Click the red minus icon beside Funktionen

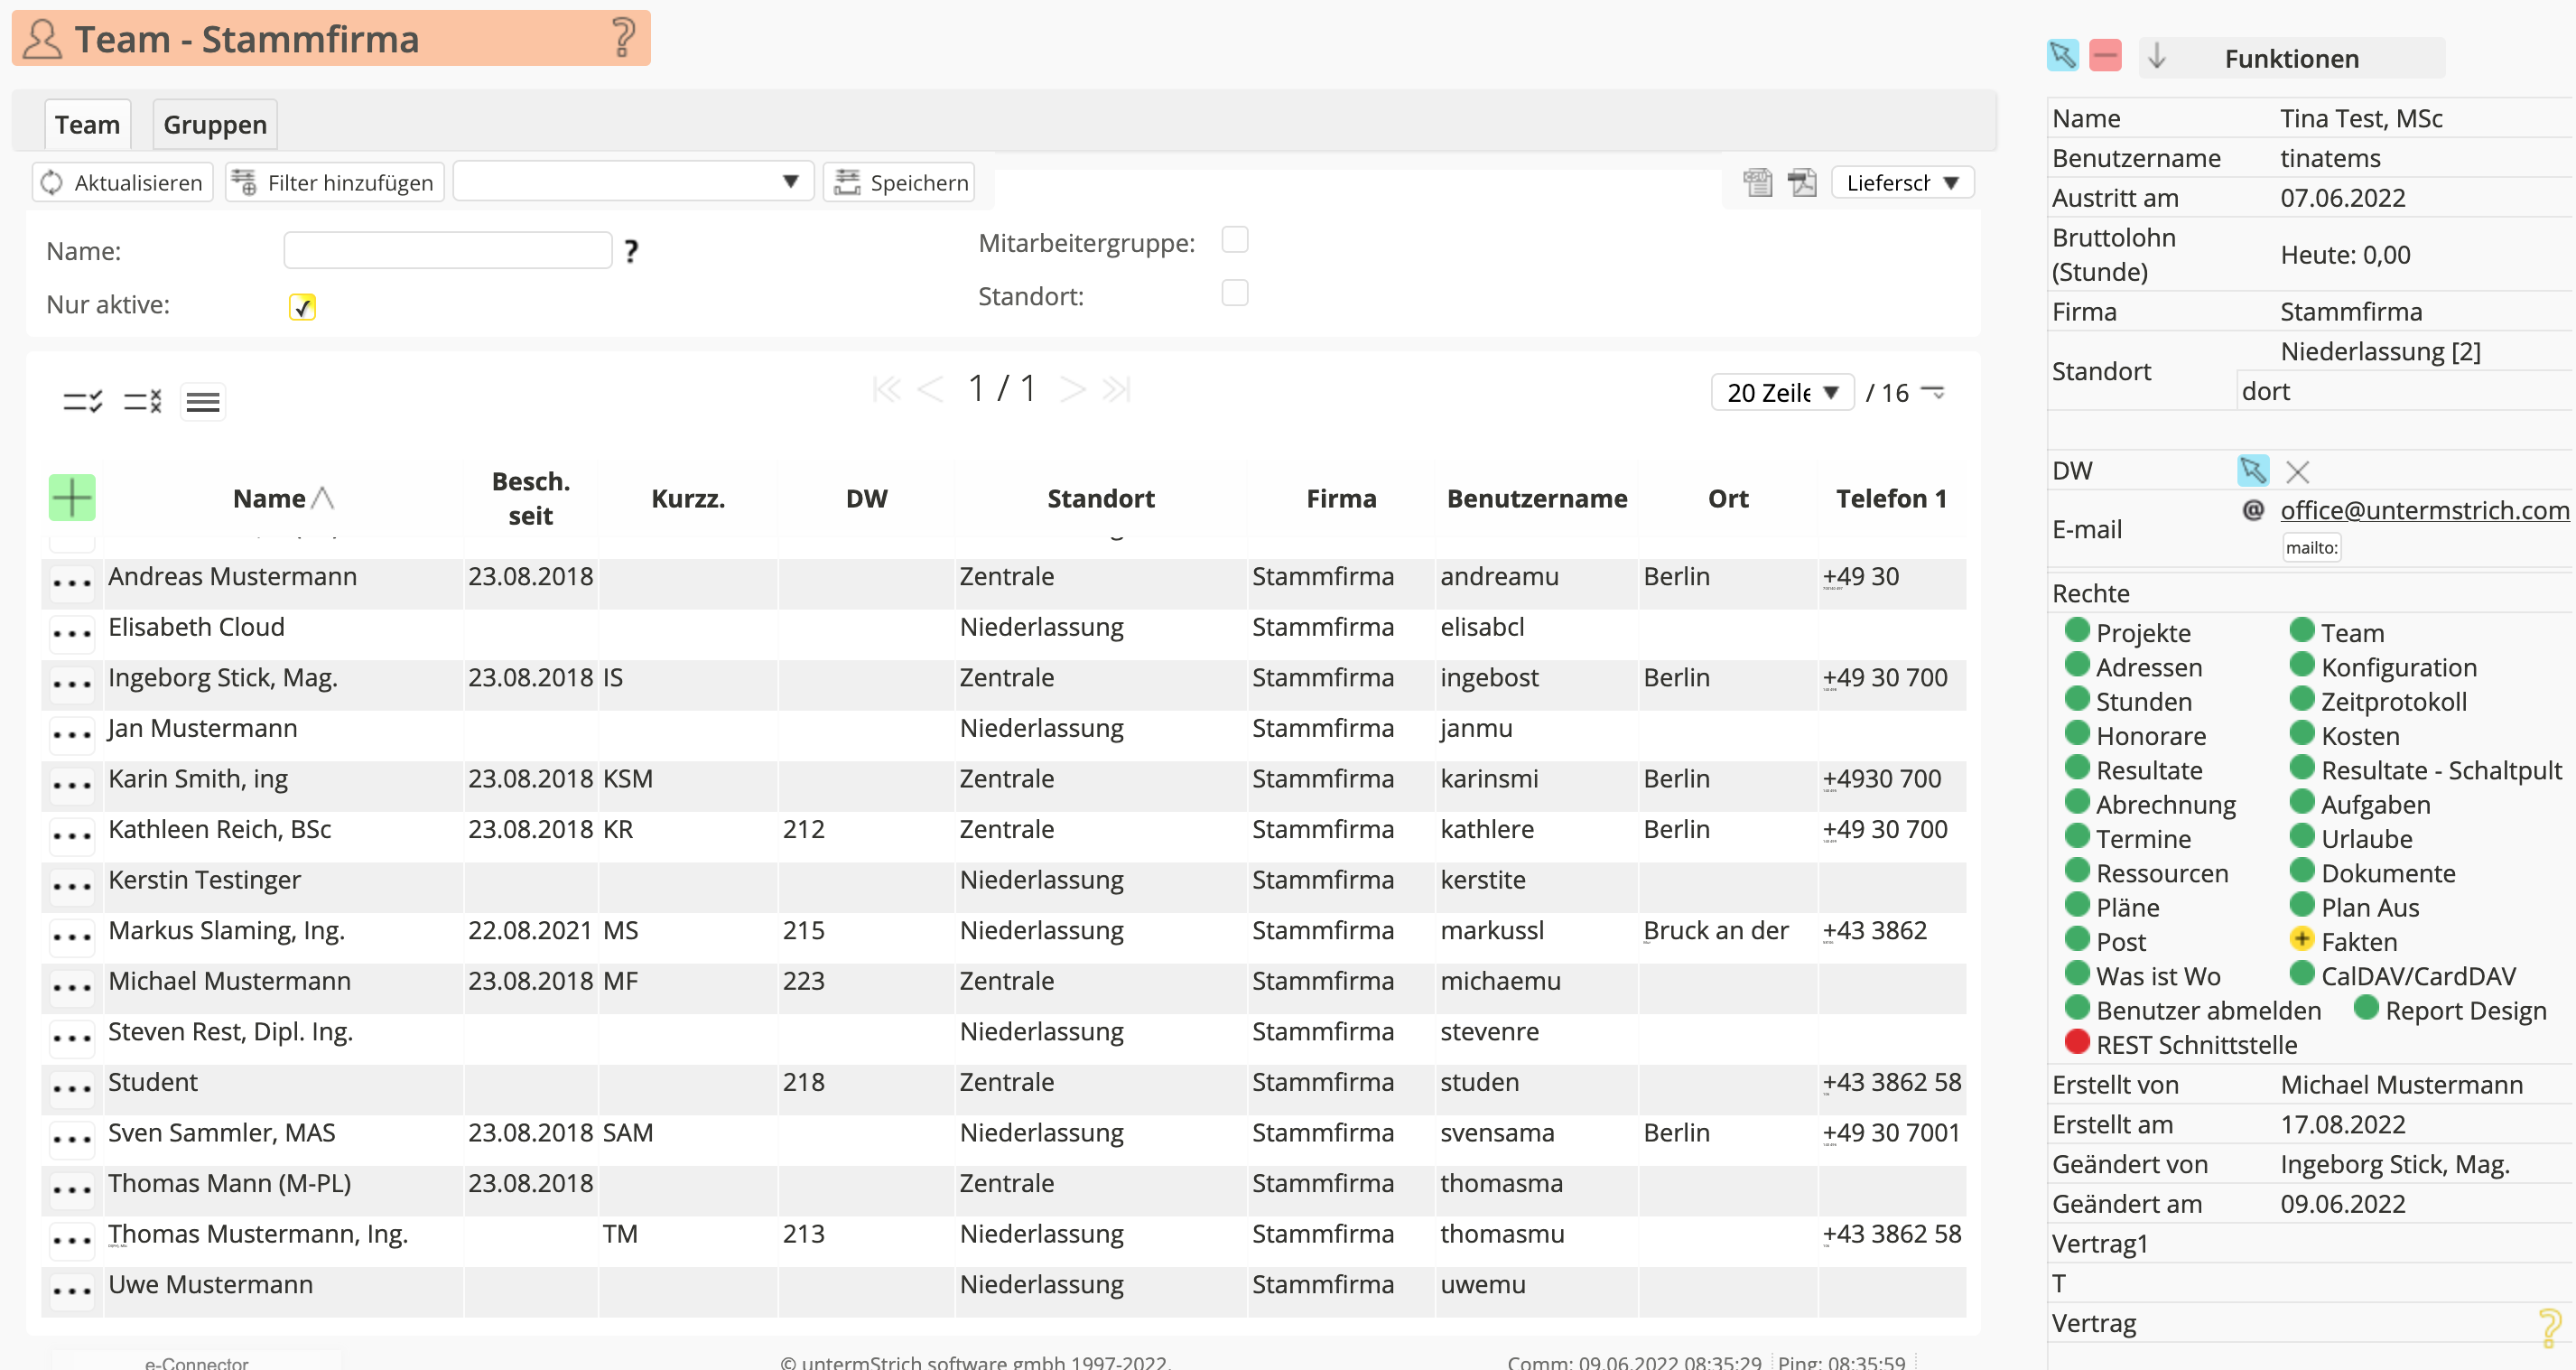click(2105, 56)
